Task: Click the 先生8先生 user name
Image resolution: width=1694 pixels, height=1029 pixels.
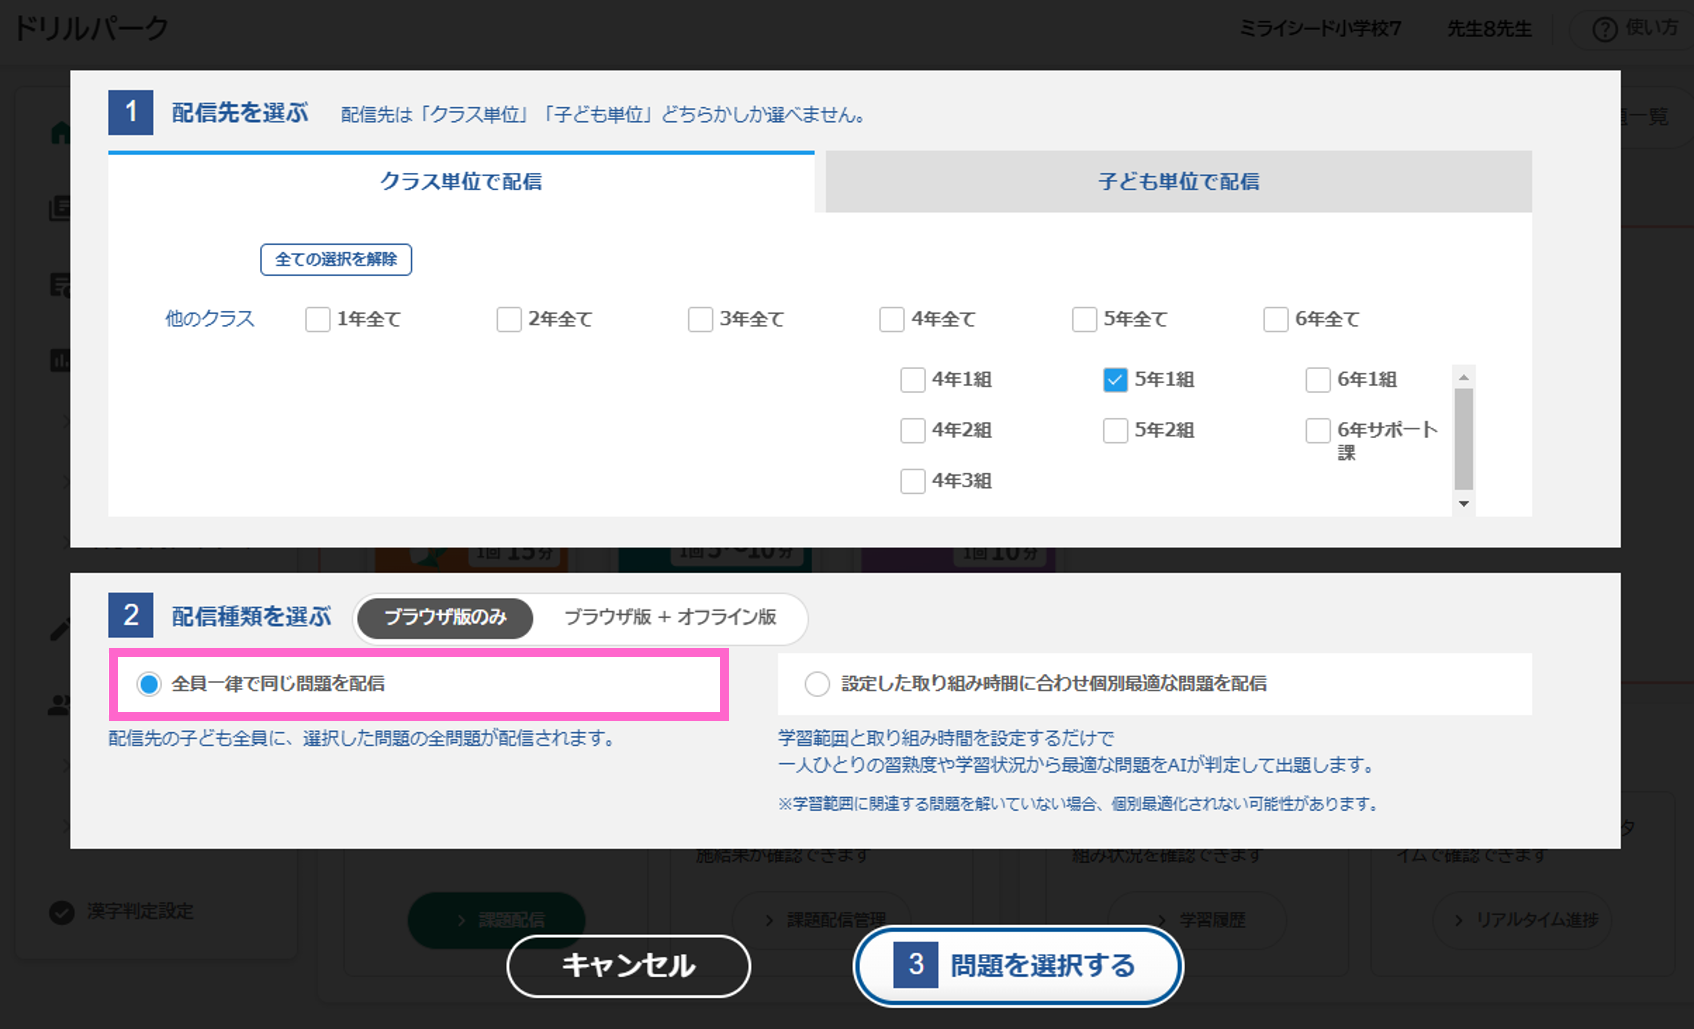Action: click(x=1489, y=30)
